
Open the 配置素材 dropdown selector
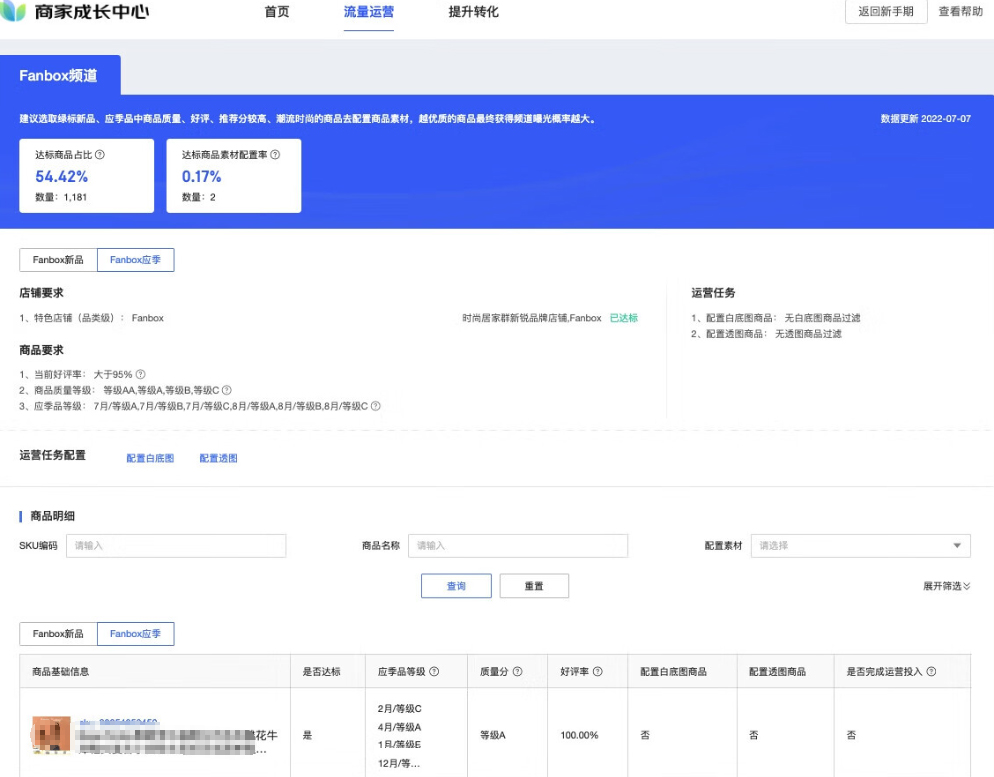[x=859, y=545]
